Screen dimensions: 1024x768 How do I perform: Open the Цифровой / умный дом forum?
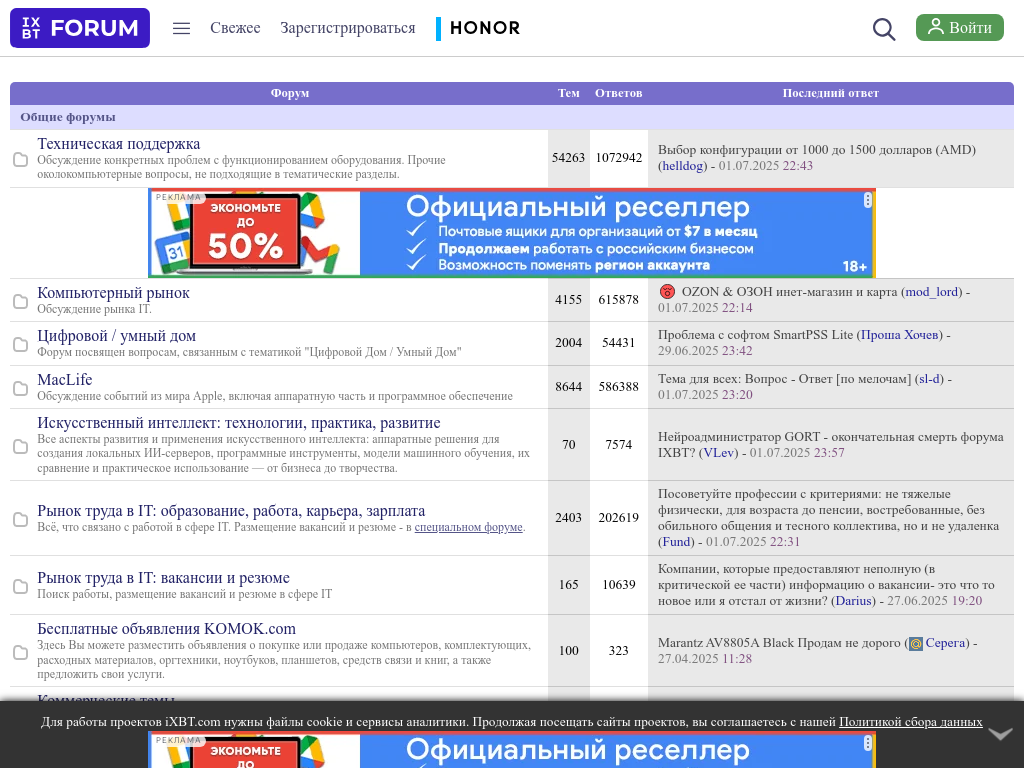(x=116, y=336)
